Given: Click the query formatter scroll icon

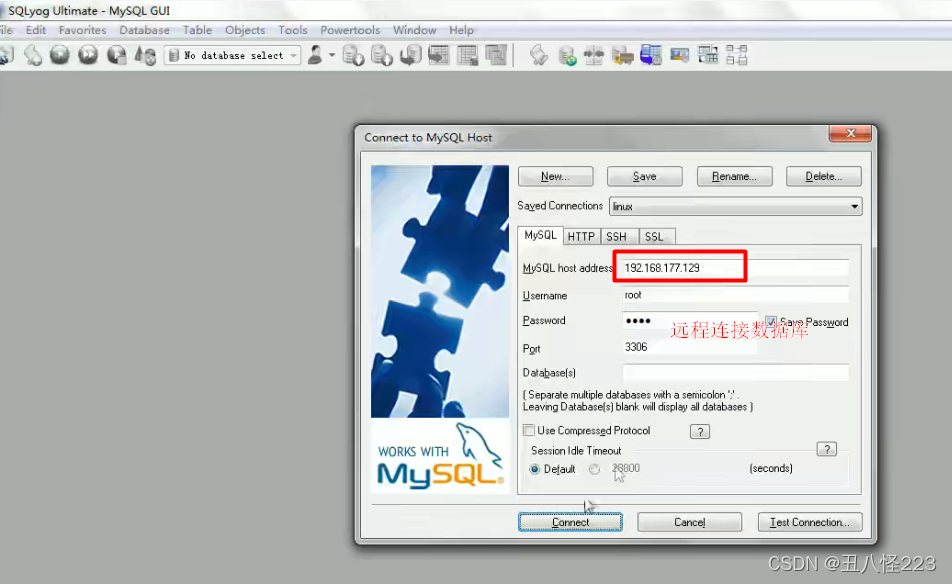Looking at the screenshot, I should [538, 55].
